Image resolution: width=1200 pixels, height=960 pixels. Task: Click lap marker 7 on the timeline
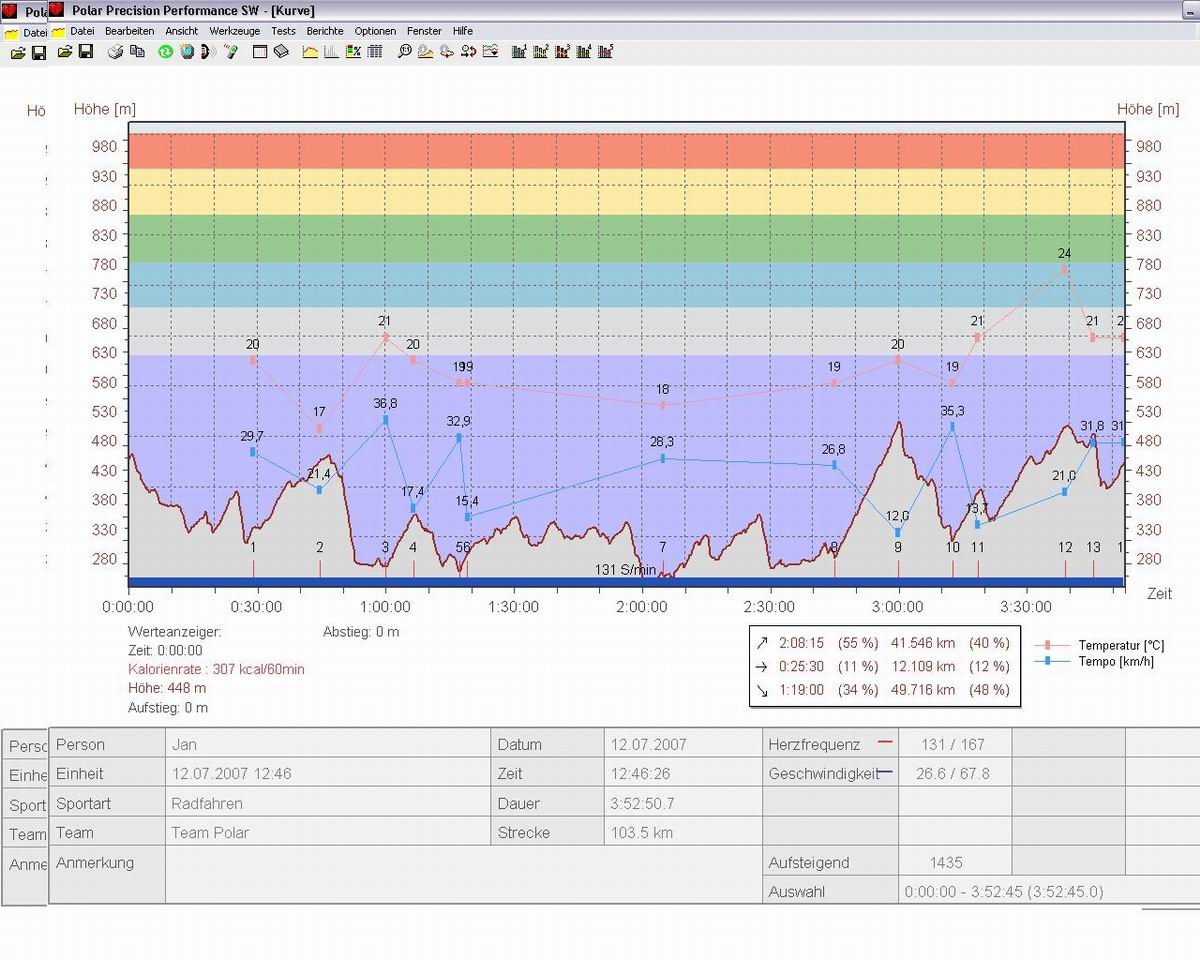tap(662, 548)
